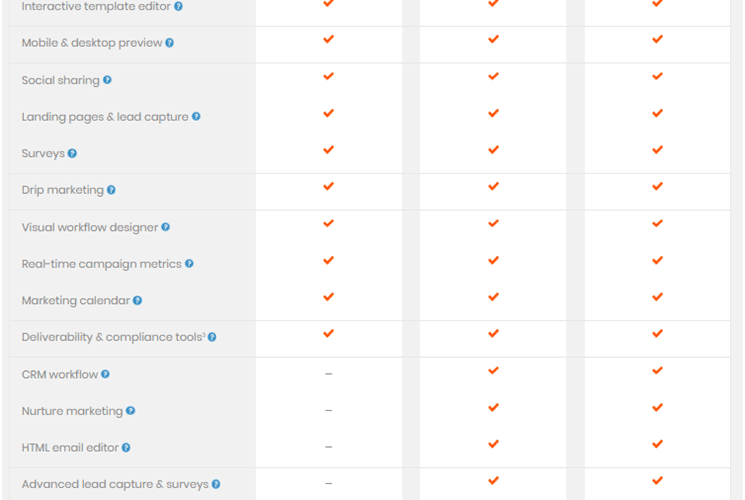Click help icon beside Interactive template editor
This screenshot has width=745, height=500.
click(x=178, y=6)
